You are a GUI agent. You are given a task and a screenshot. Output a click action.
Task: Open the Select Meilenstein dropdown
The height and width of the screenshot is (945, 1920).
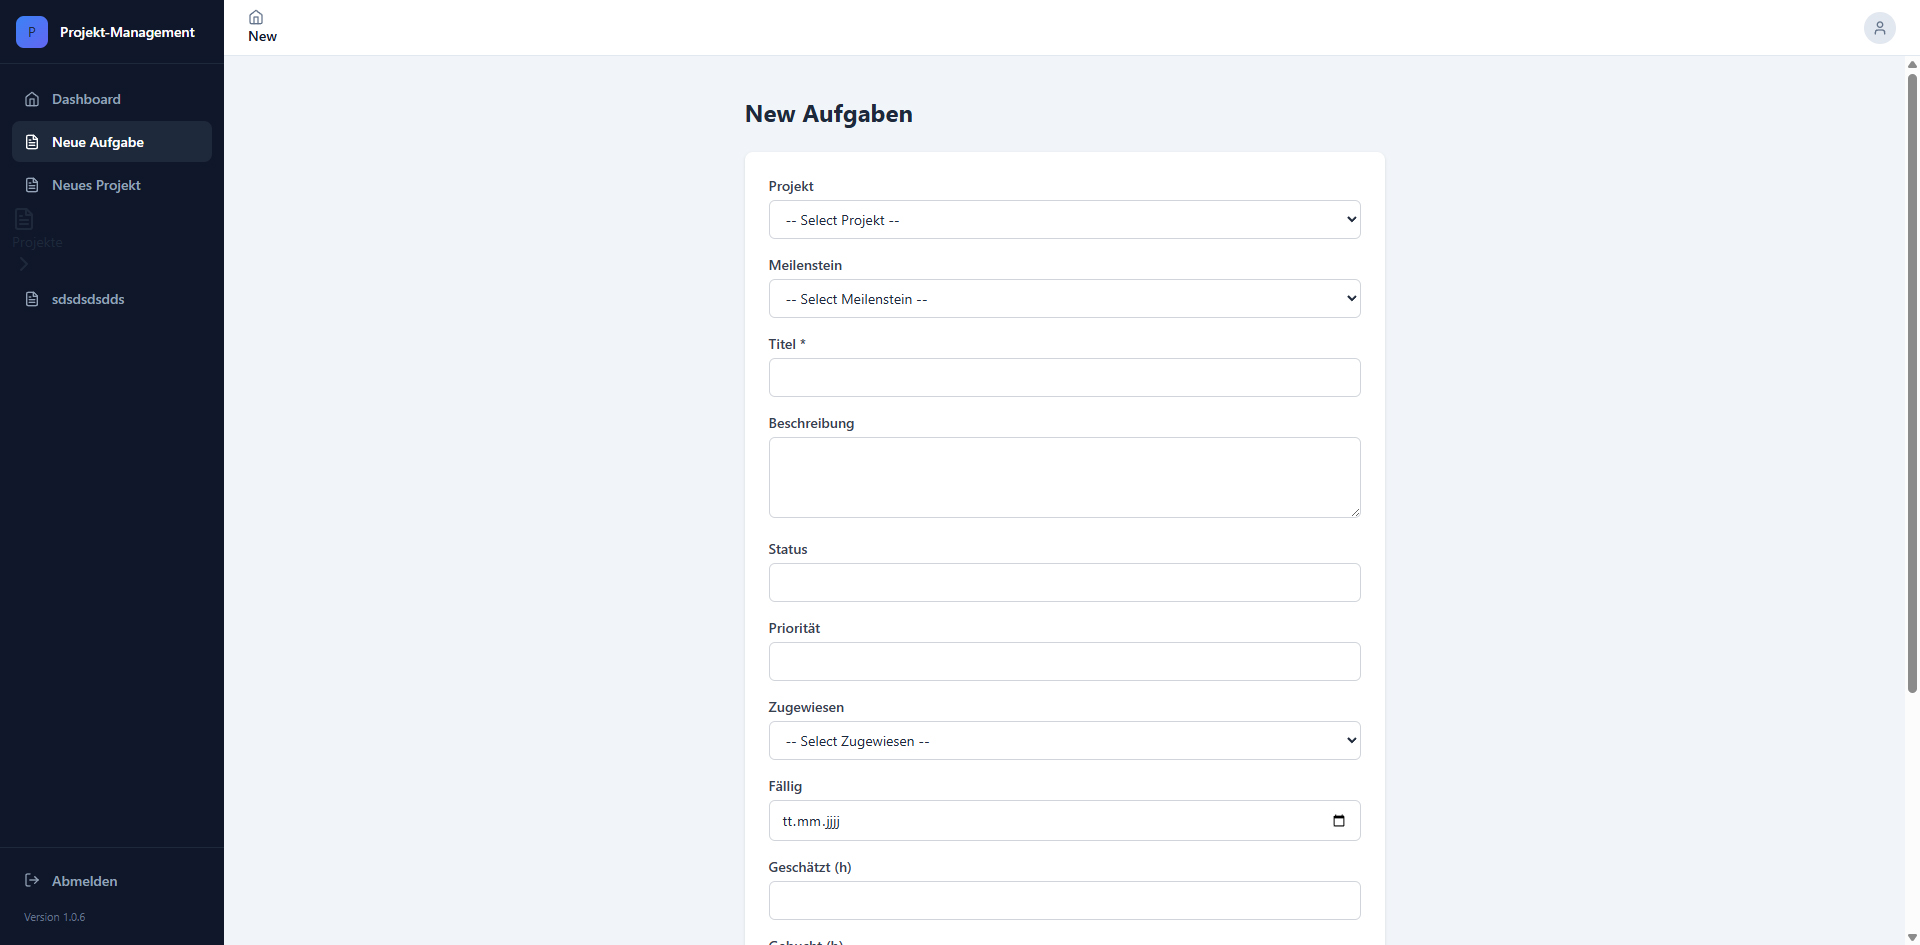click(x=1064, y=299)
